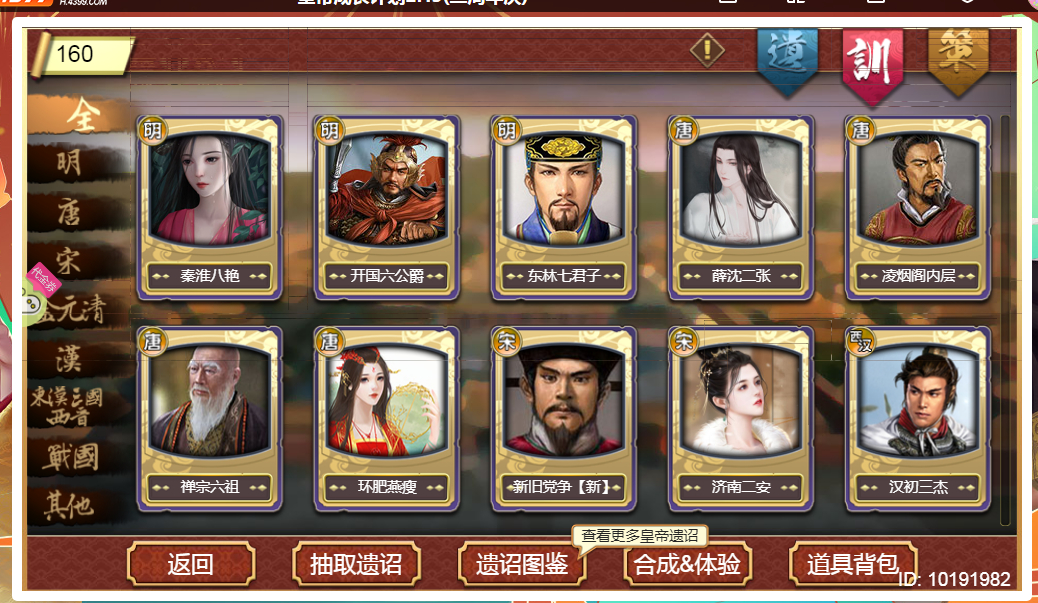The width and height of the screenshot is (1038, 603).
Task: Select the 戰國 category tab
Action: (x=71, y=457)
